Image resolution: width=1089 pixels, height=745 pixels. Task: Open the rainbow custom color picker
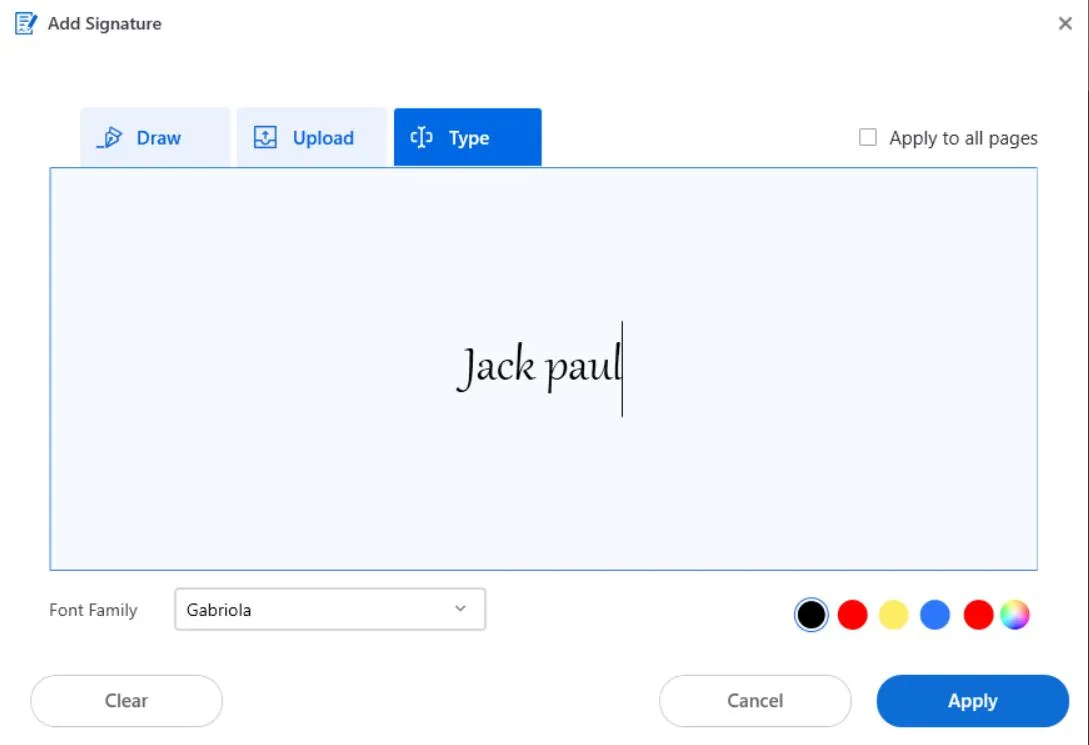(1016, 614)
